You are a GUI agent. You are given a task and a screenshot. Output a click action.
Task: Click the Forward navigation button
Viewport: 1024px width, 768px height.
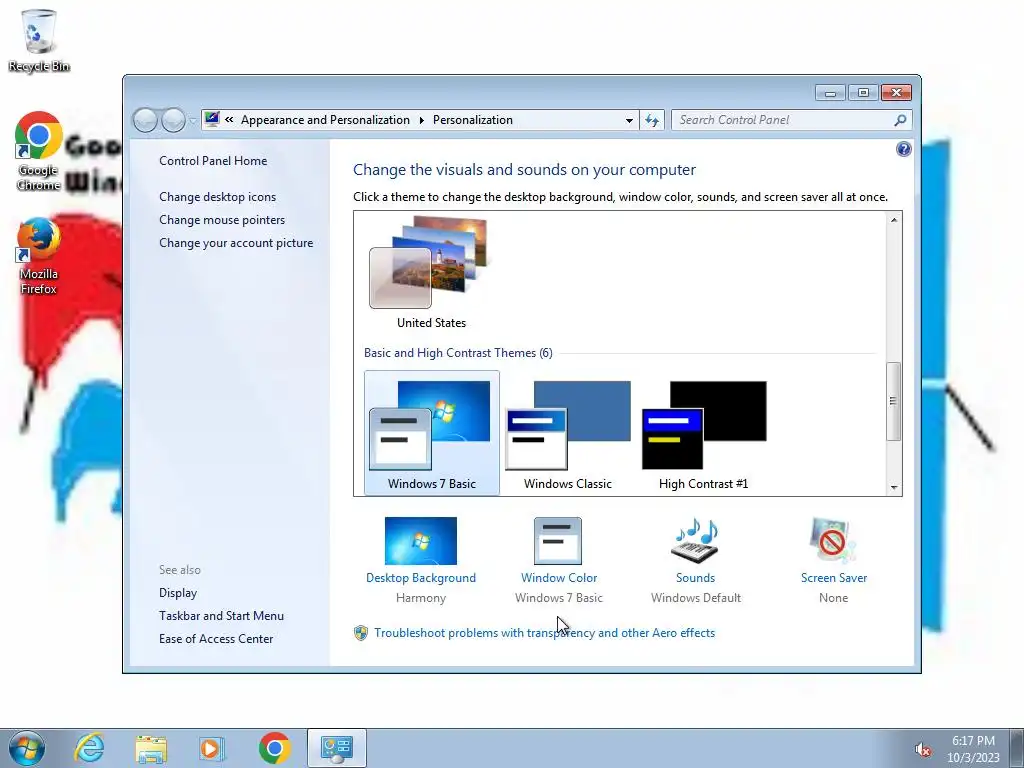173,120
